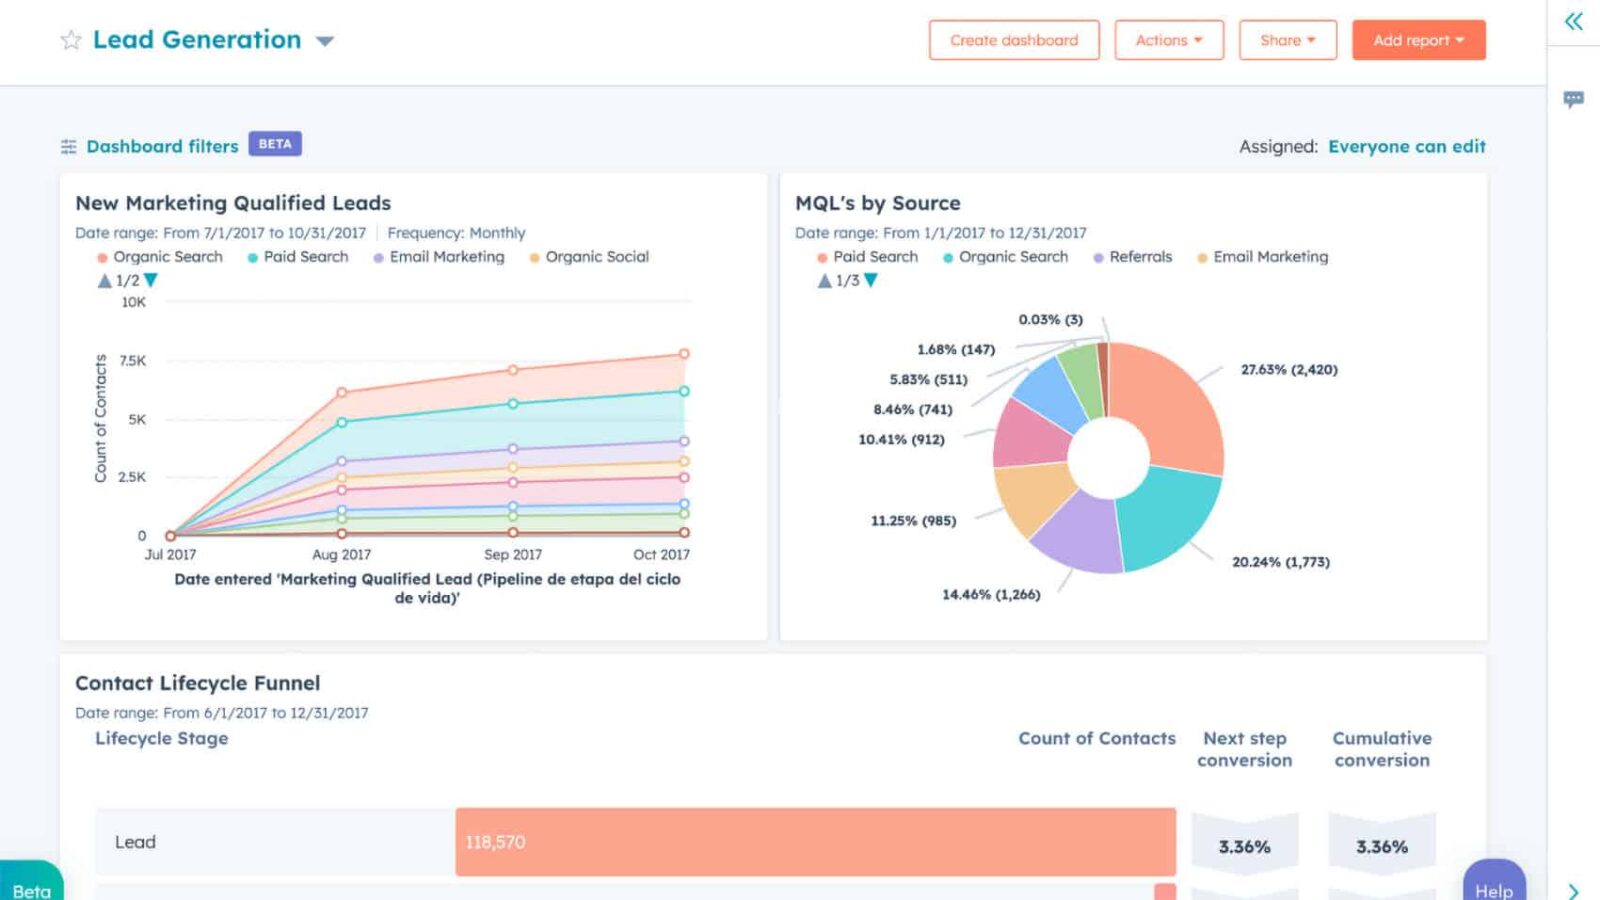
Task: Click the Lead lifecycle stage row label
Action: tap(135, 842)
